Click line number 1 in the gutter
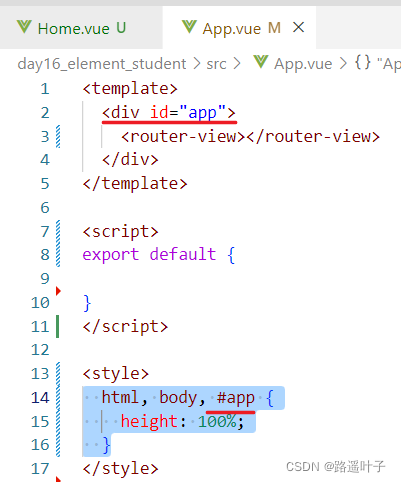This screenshot has width=401, height=482. point(45,89)
